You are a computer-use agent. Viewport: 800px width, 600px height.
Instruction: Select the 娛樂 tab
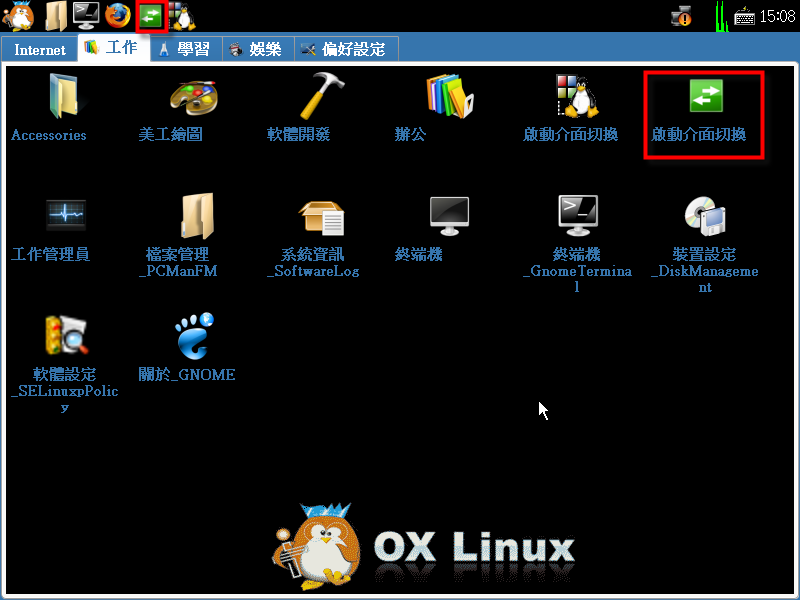click(255, 49)
